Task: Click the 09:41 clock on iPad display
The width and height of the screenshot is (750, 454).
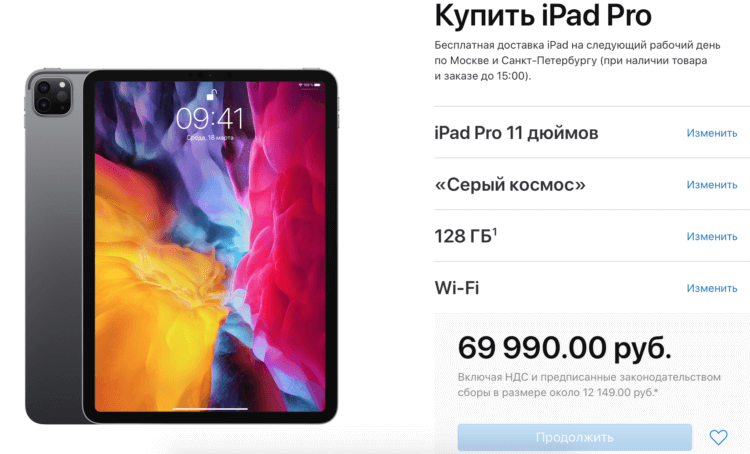Action: (x=210, y=119)
